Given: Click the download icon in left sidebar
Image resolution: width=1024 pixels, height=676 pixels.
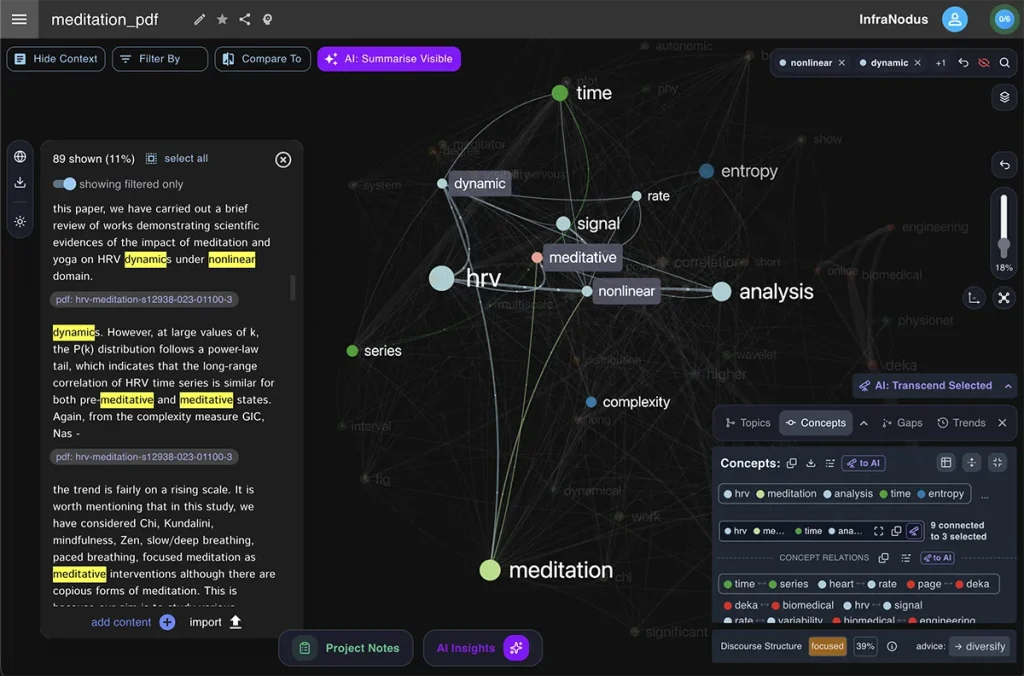Looking at the screenshot, I should tap(20, 183).
